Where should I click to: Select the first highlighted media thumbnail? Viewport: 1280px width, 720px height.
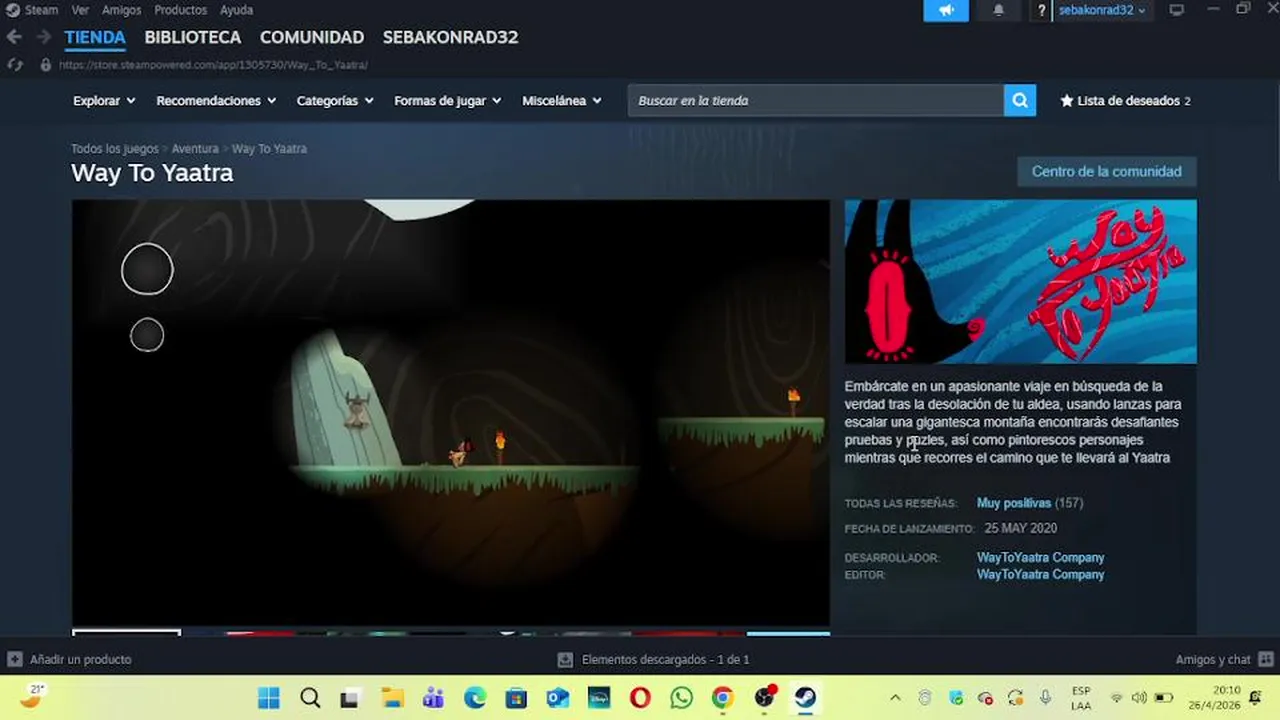click(126, 632)
